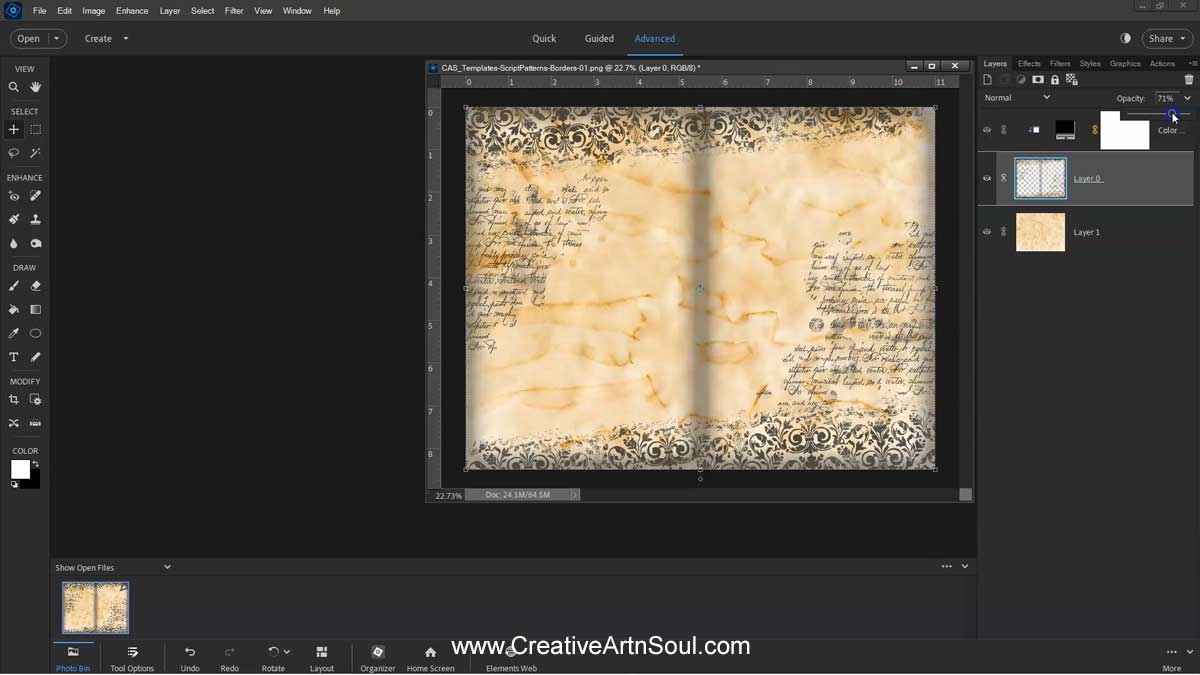Toggle visibility of Layer 0
This screenshot has width=1200, height=675.
coord(987,178)
